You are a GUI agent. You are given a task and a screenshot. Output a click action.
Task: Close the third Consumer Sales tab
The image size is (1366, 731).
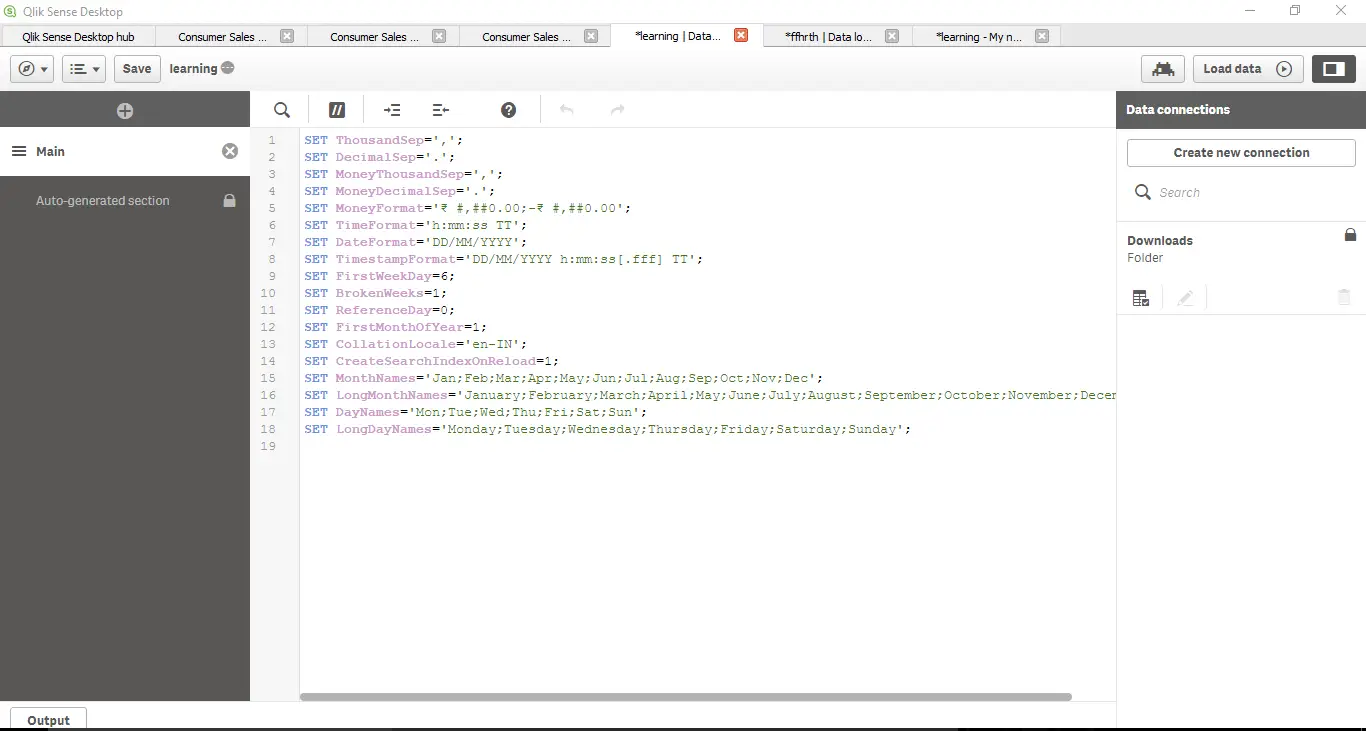[591, 36]
